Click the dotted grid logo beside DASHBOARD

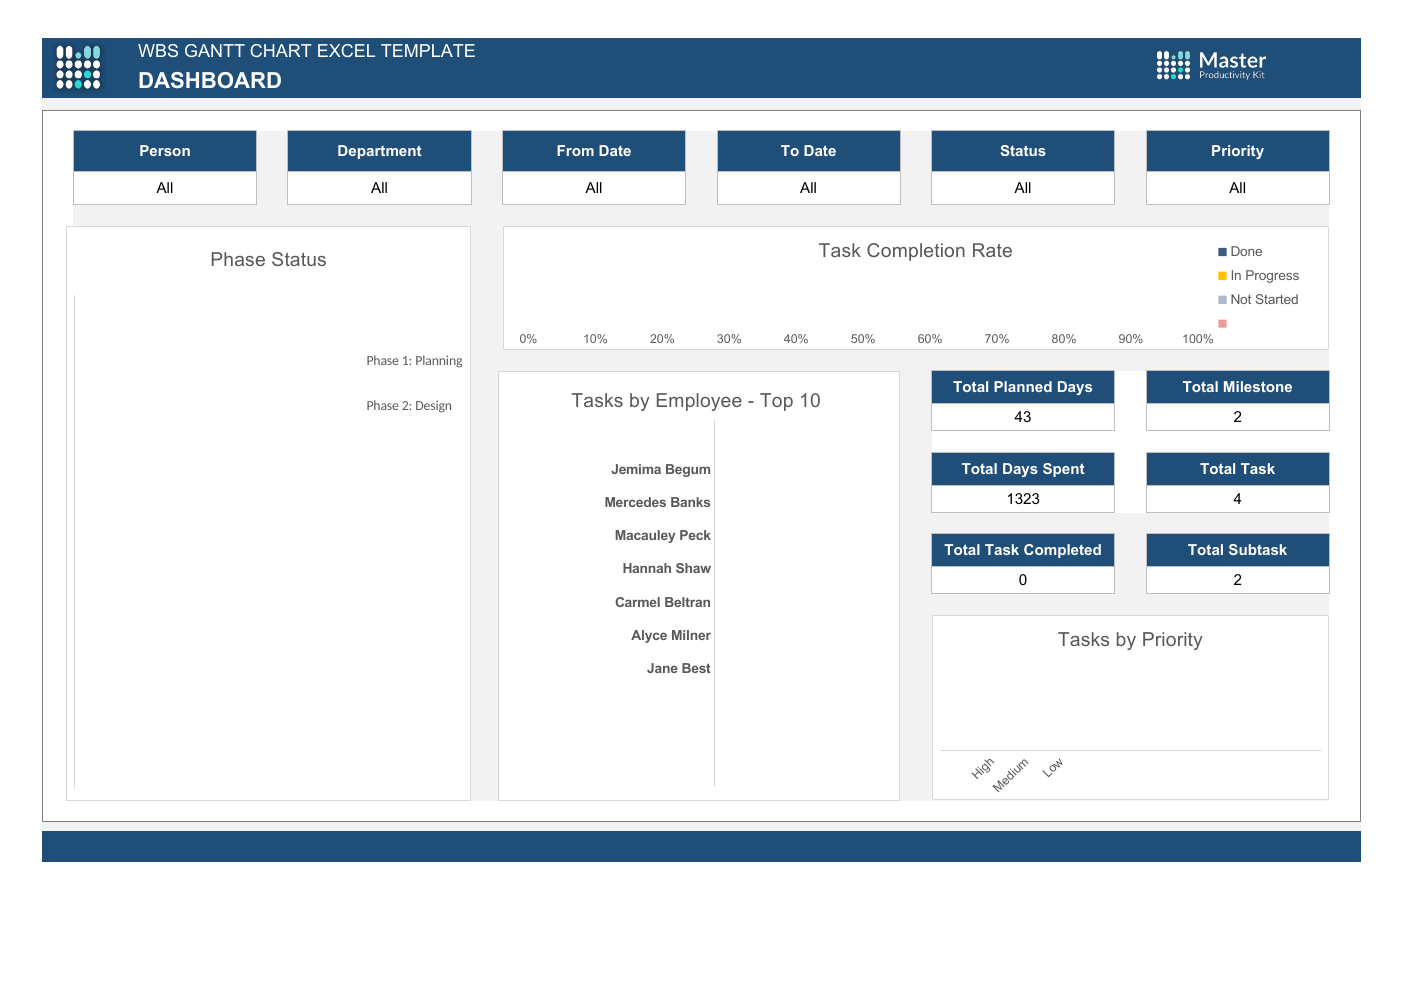point(79,67)
